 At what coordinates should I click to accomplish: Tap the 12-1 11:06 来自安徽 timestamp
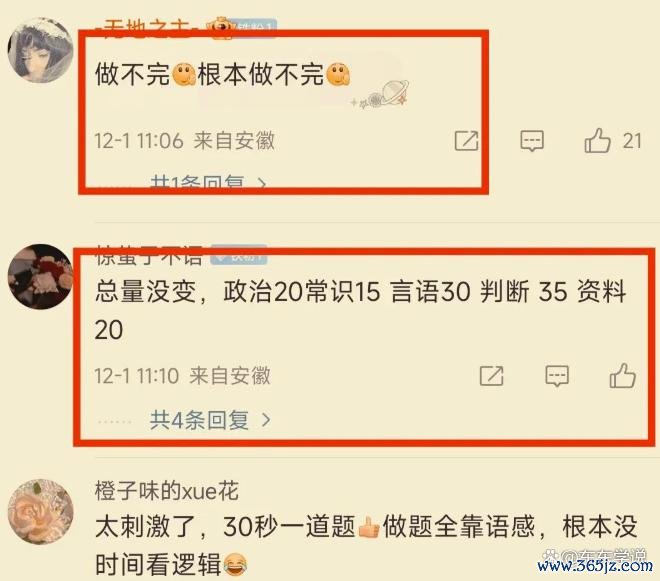pos(184,141)
